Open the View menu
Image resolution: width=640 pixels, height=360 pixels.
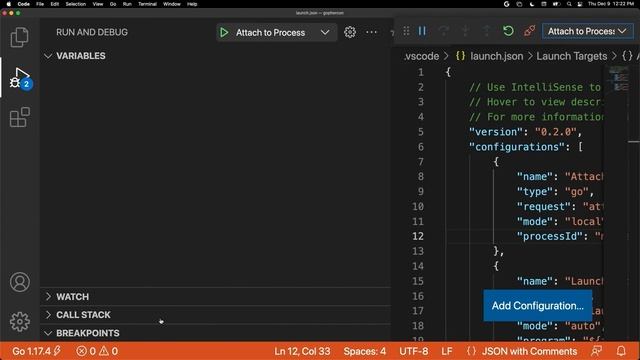(98, 4)
